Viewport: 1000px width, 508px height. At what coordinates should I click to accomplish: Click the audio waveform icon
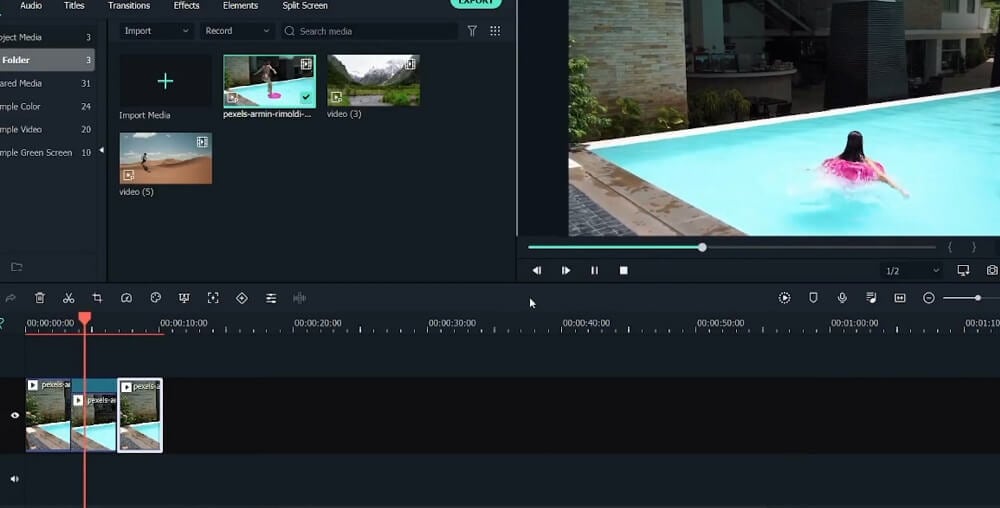[299, 298]
